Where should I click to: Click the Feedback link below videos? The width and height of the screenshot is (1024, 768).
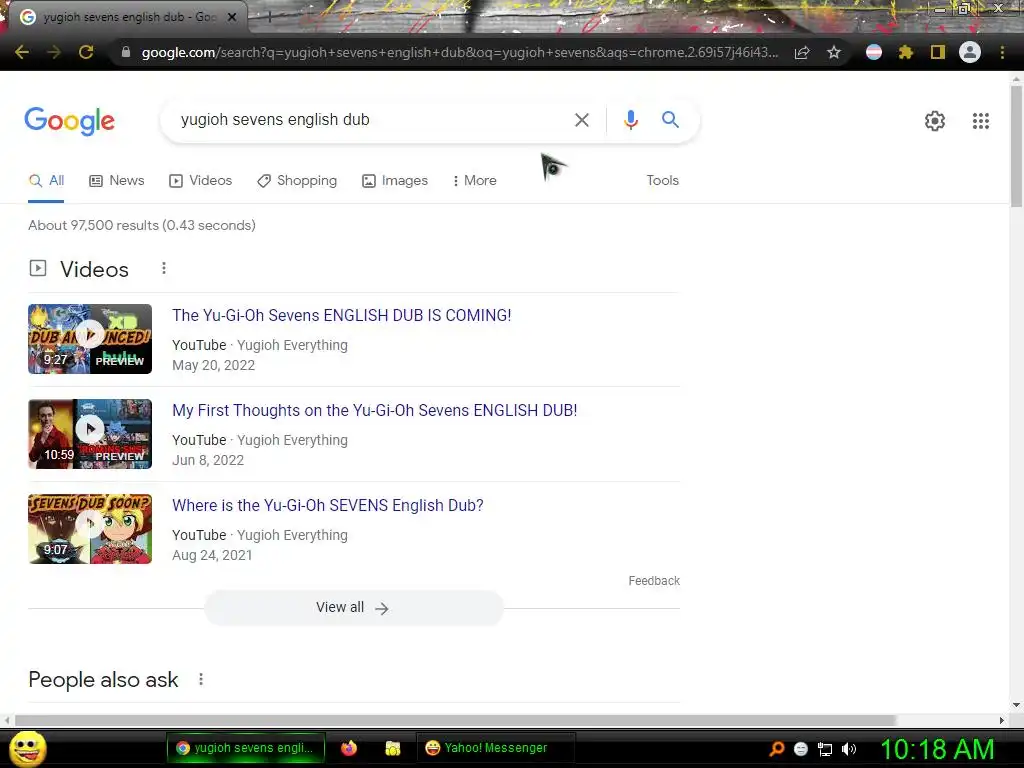click(654, 581)
